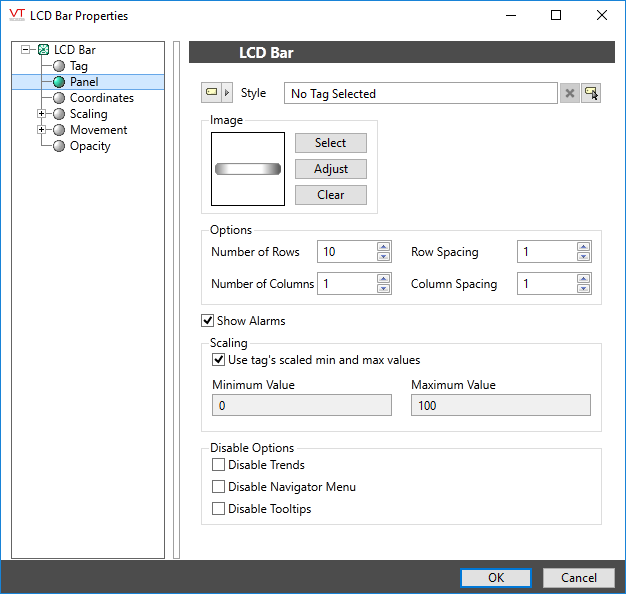Uncheck Use tag's scaled min and max values
Screen dimensions: 626x594
coord(219,360)
